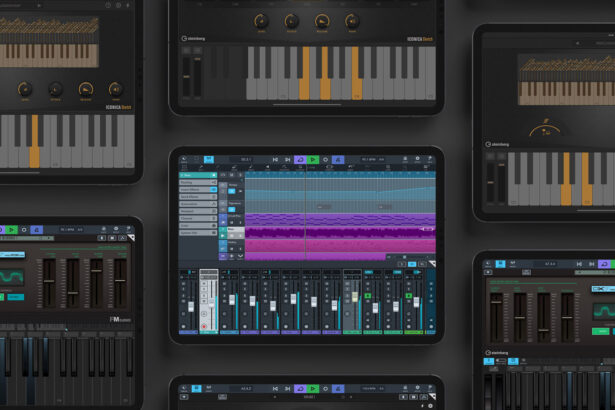
Task: Click the left-triangle tool on the center iPad
Action: tap(267, 167)
